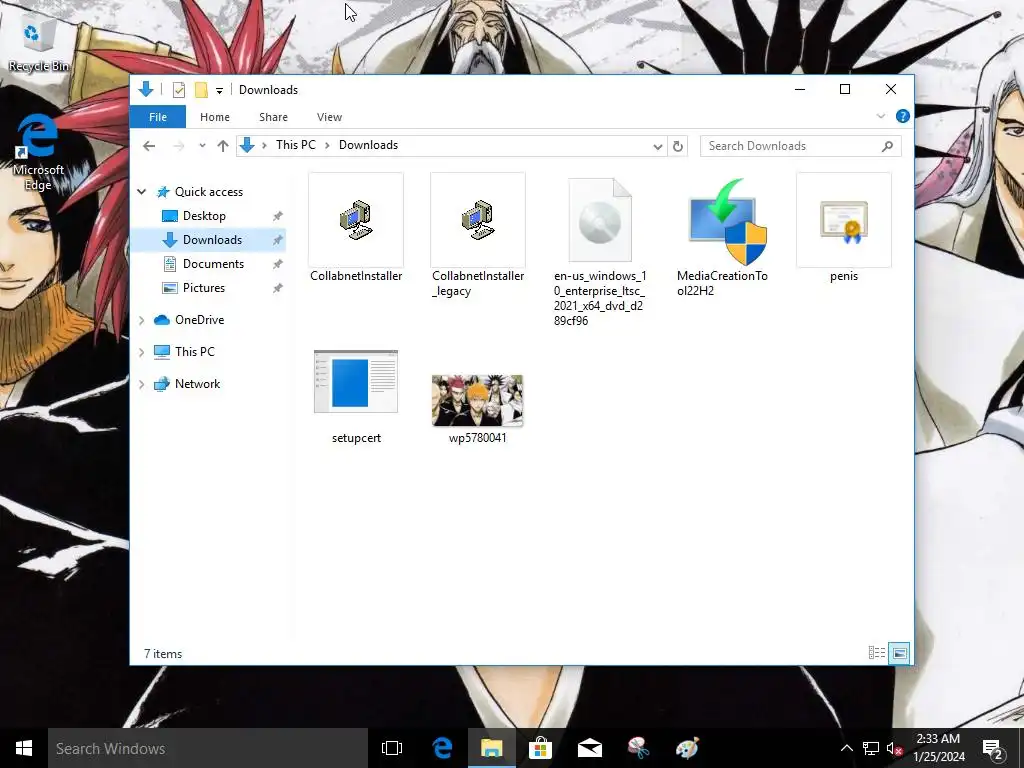Select the en-us_windows_10_enterprise ISO disc icon
Viewport: 1024px width, 768px height.
tap(600, 220)
